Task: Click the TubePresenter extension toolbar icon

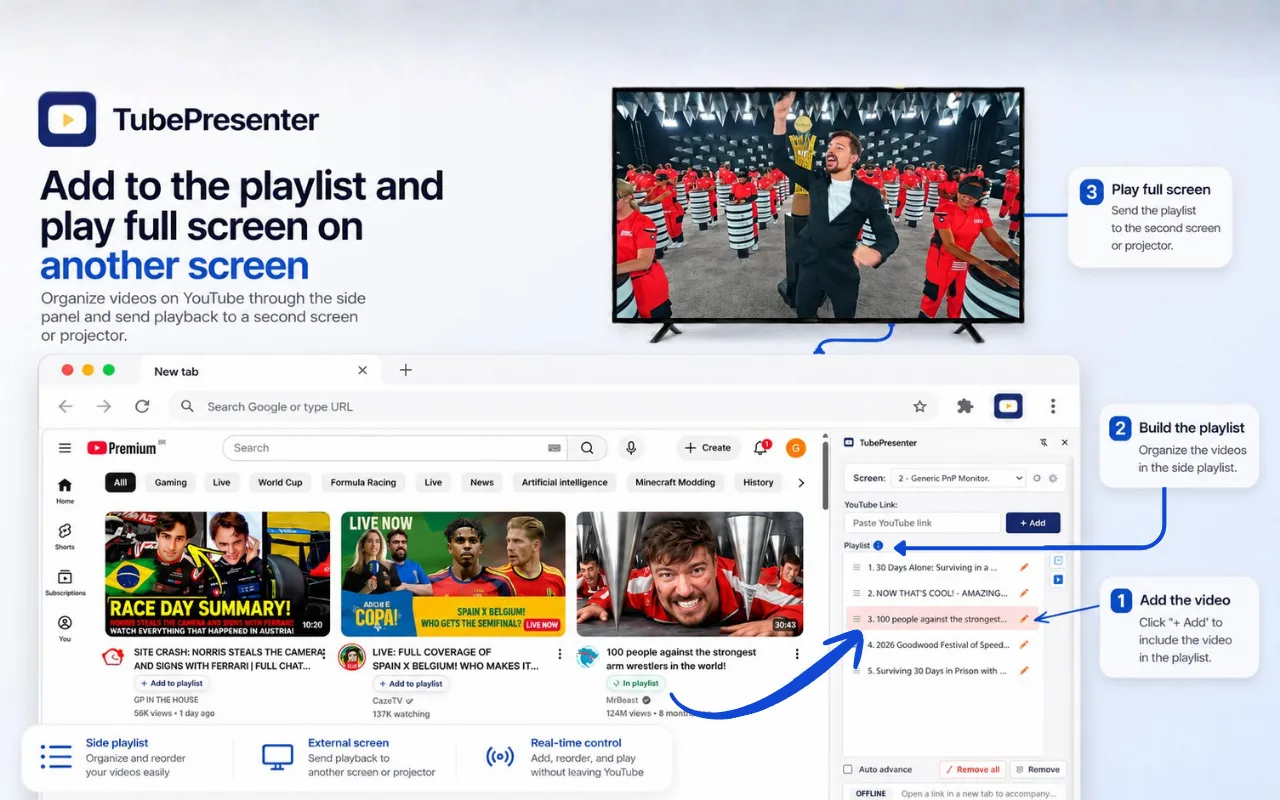Action: 1008,406
